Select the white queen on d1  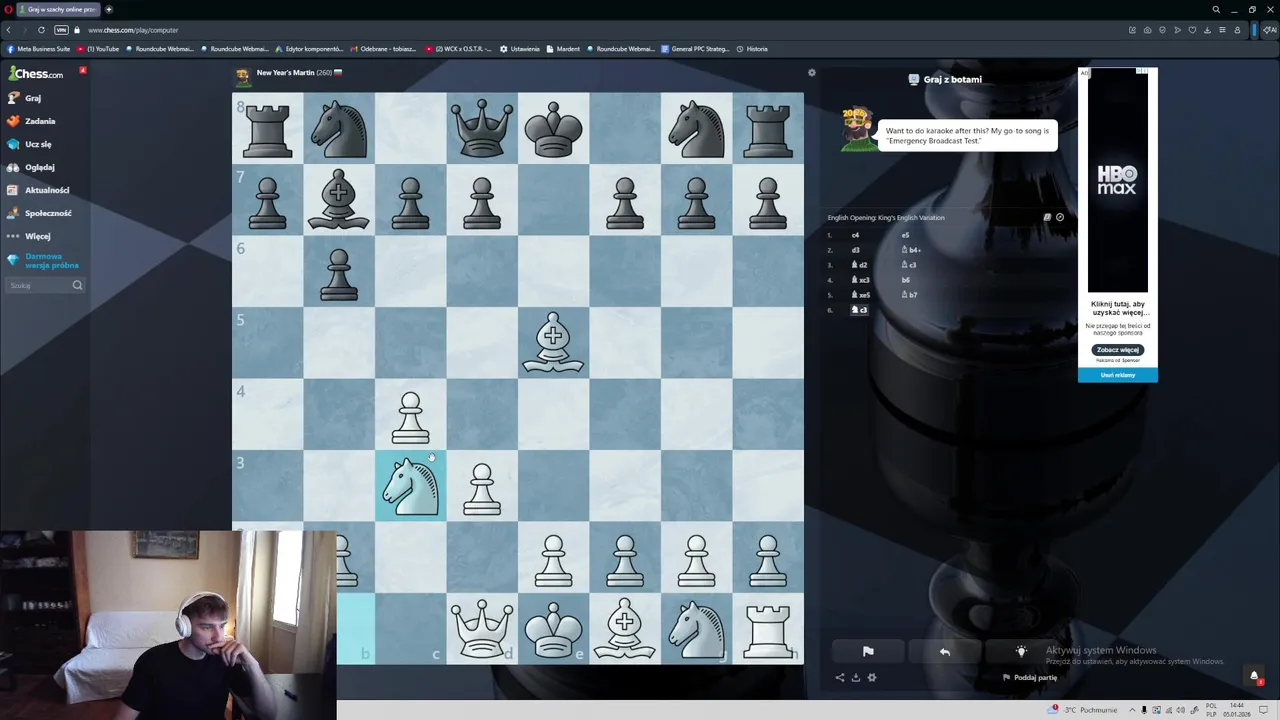pos(482,628)
